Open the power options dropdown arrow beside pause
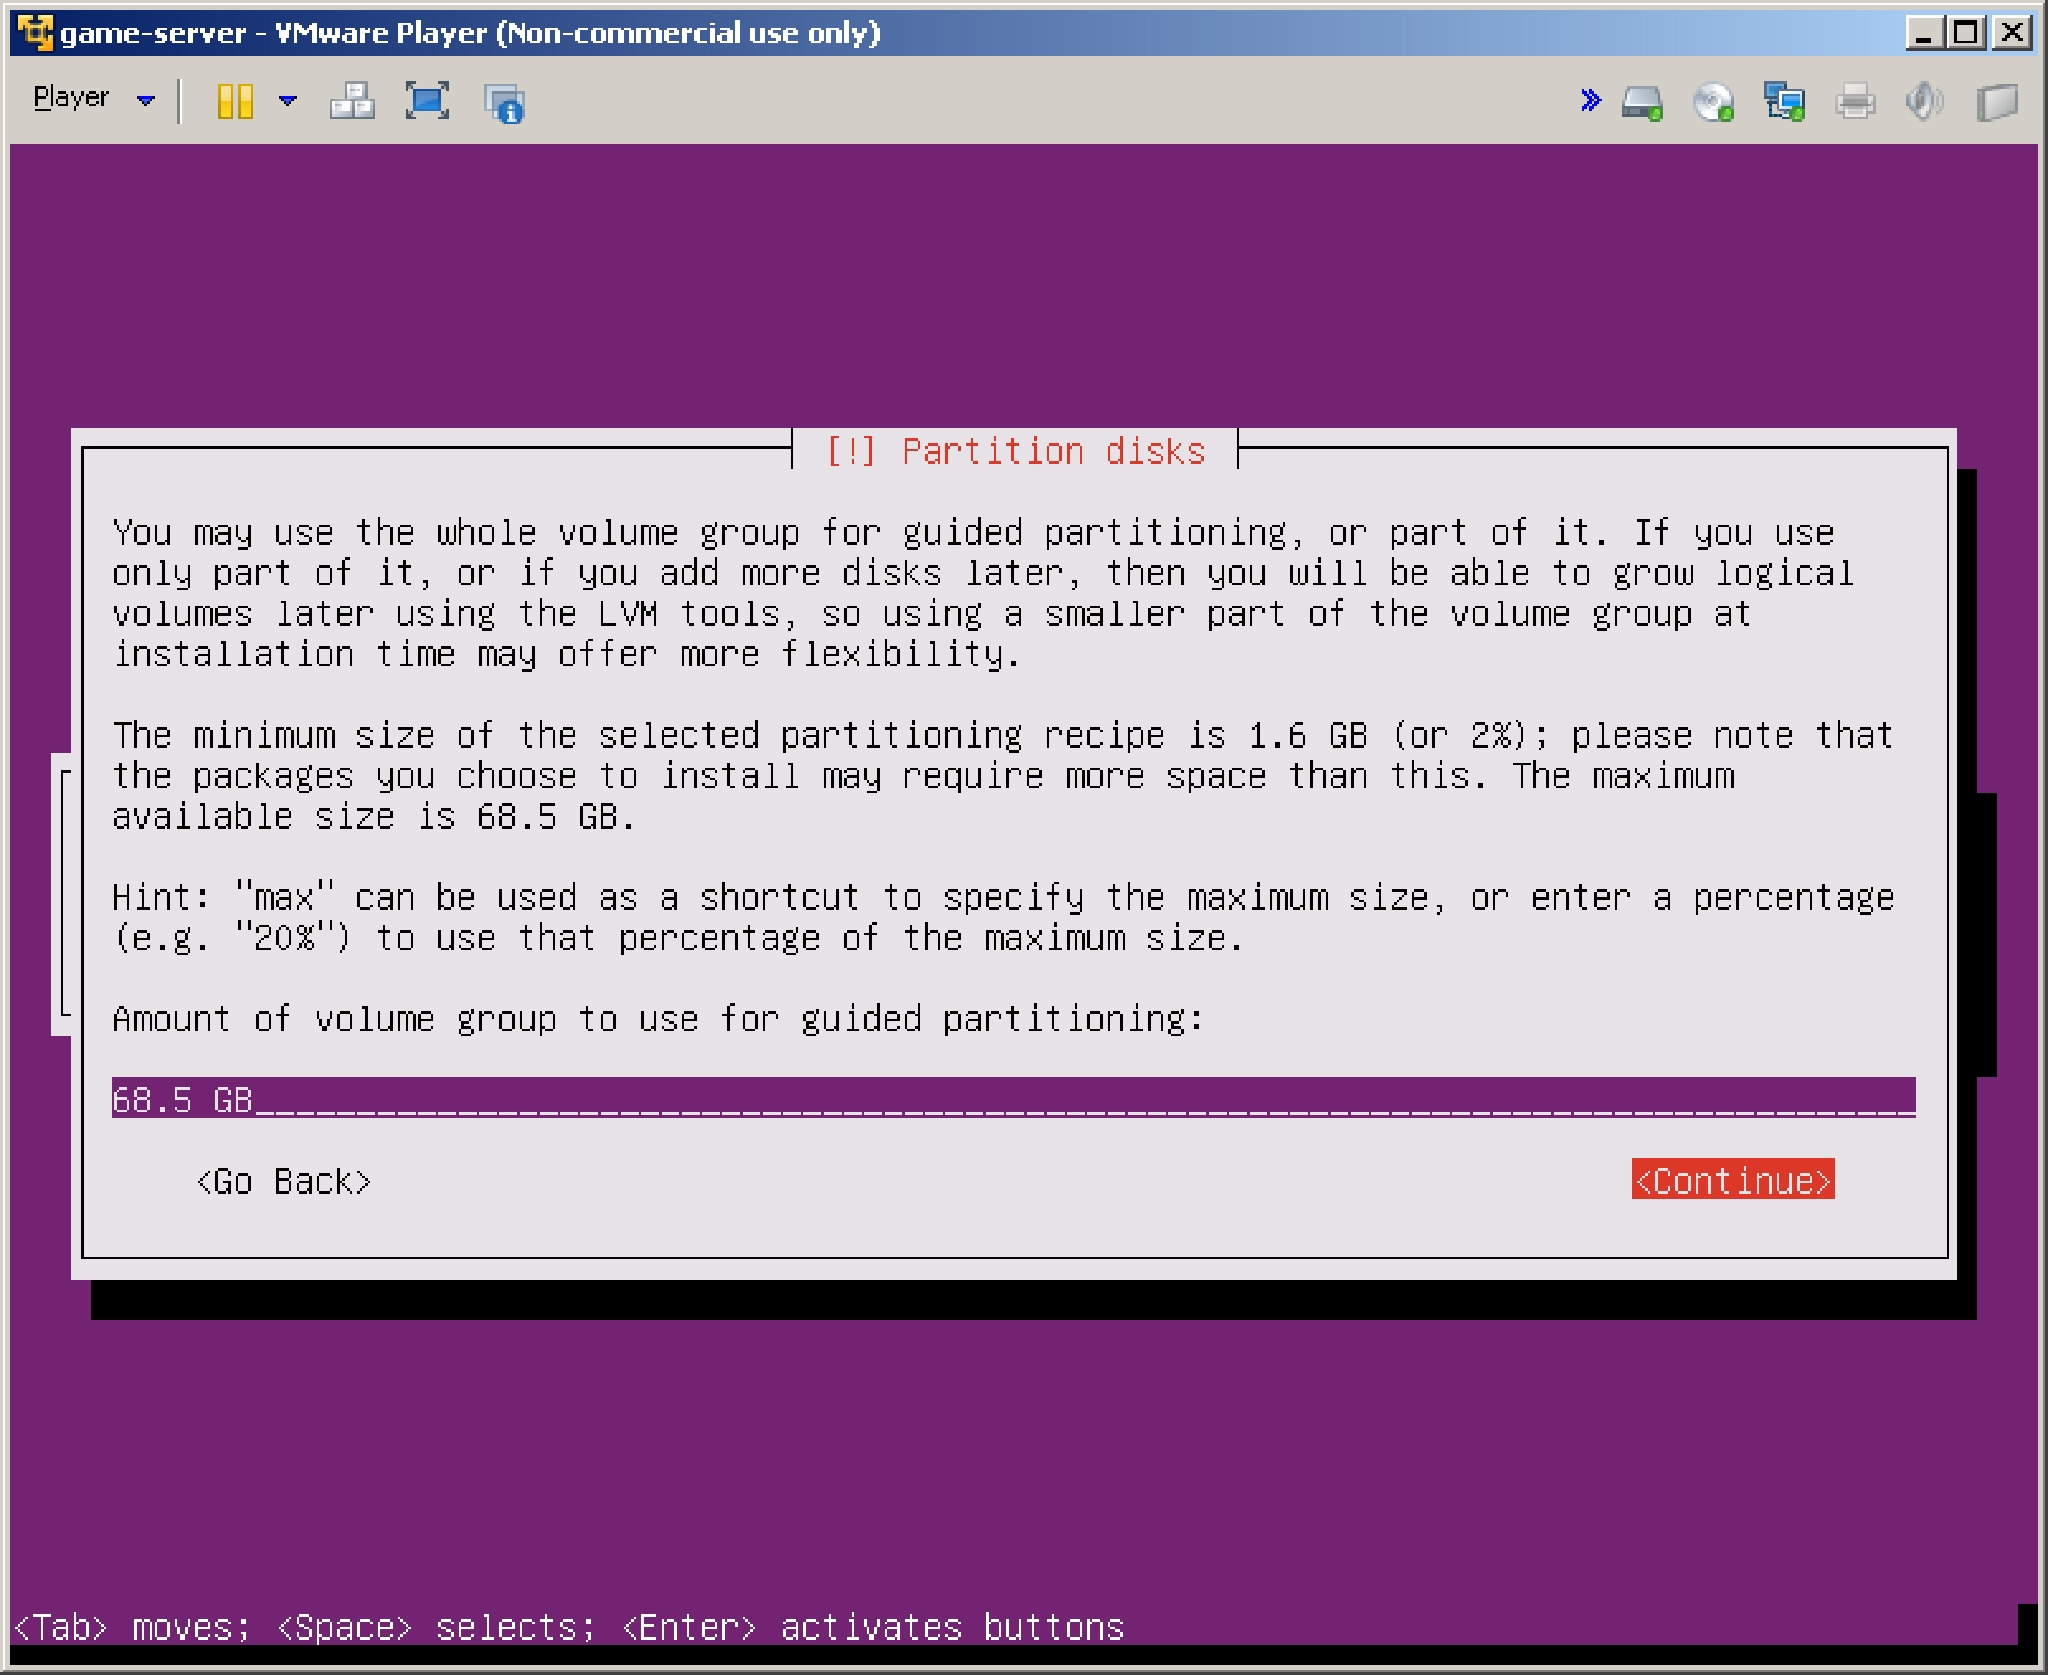 tap(288, 100)
